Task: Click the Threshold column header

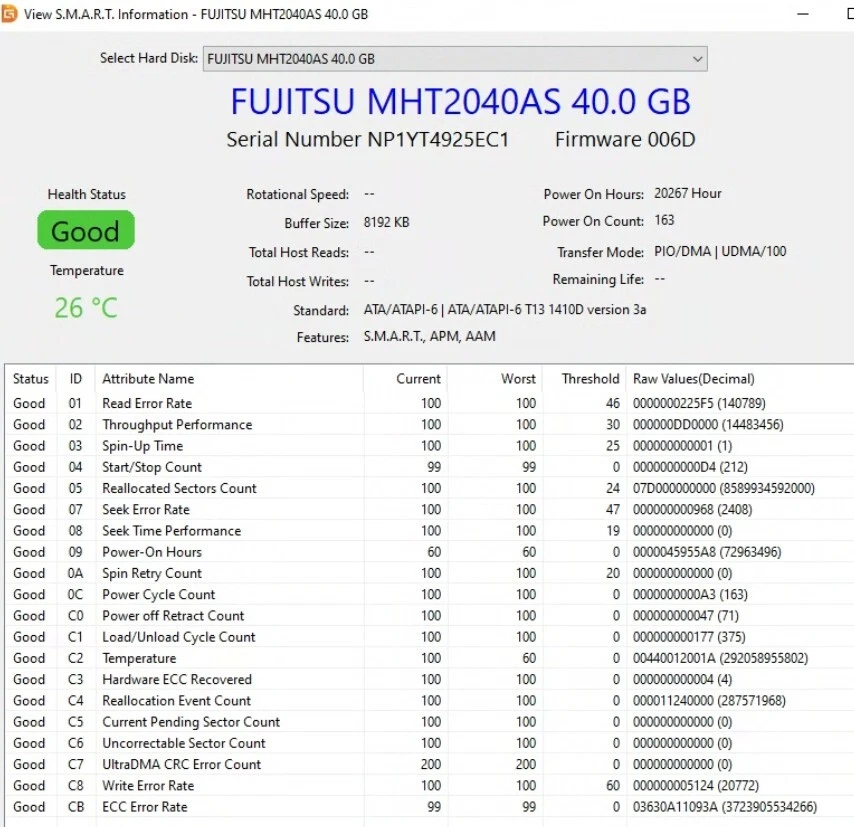Action: [x=588, y=378]
